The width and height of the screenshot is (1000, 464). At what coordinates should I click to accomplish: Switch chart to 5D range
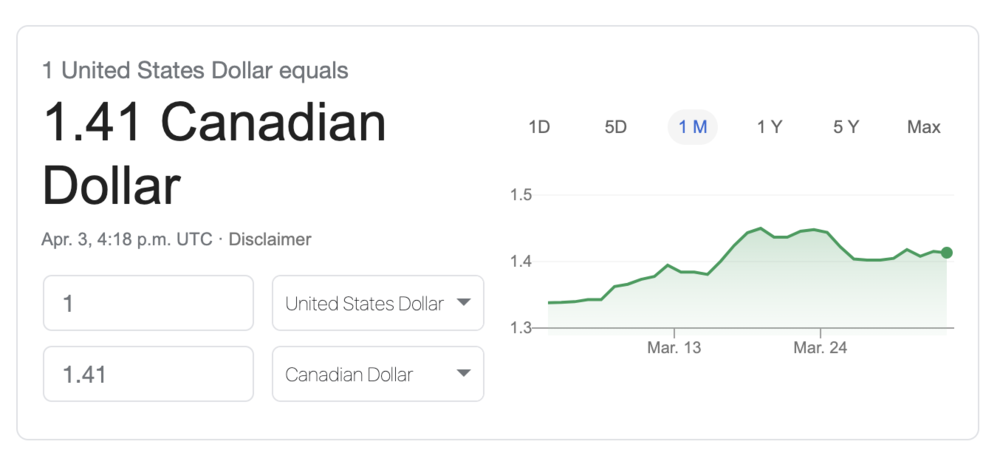[615, 127]
